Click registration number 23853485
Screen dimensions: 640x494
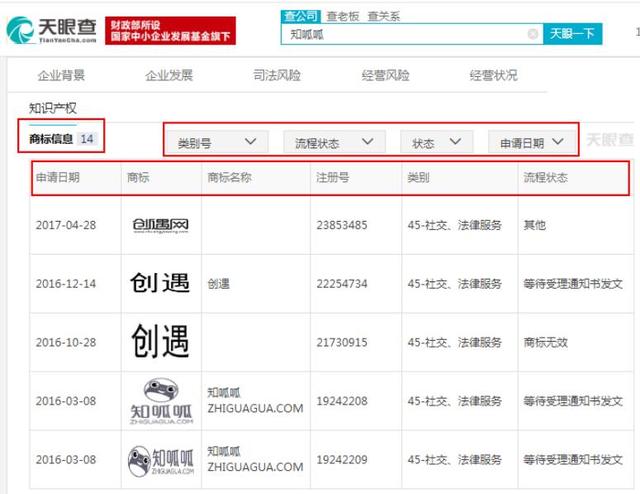coord(342,225)
